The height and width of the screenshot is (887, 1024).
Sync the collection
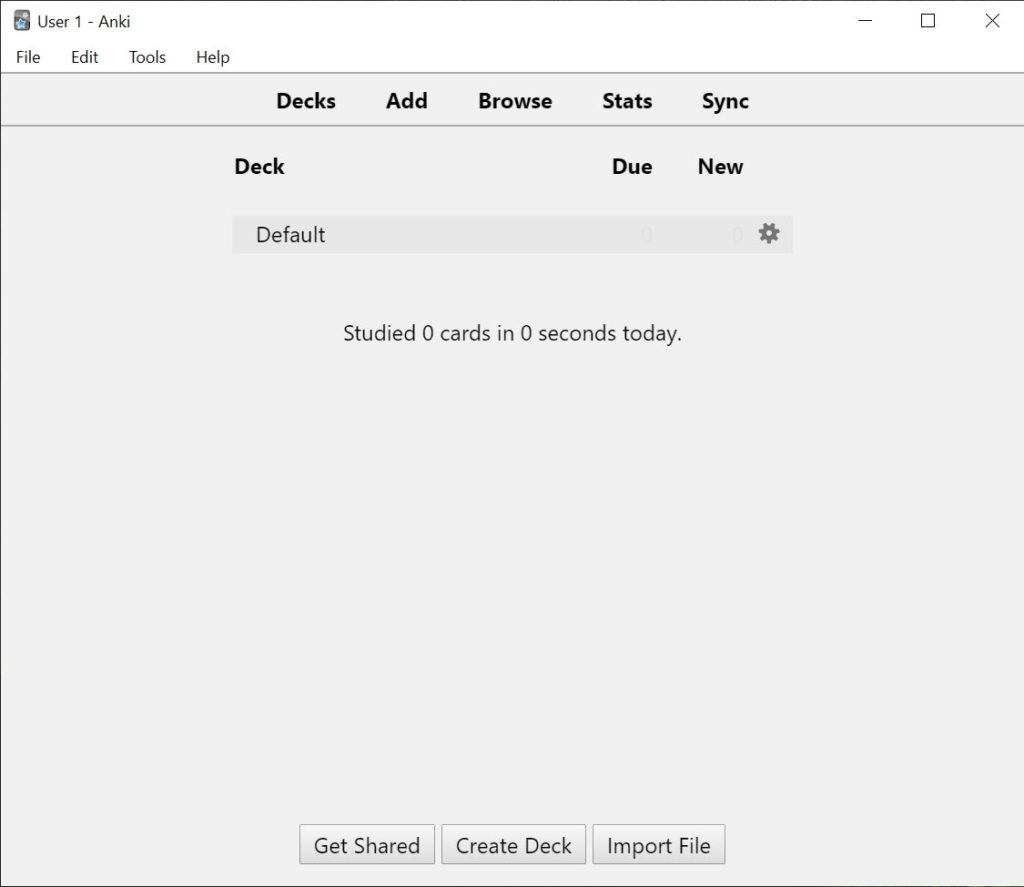(725, 101)
